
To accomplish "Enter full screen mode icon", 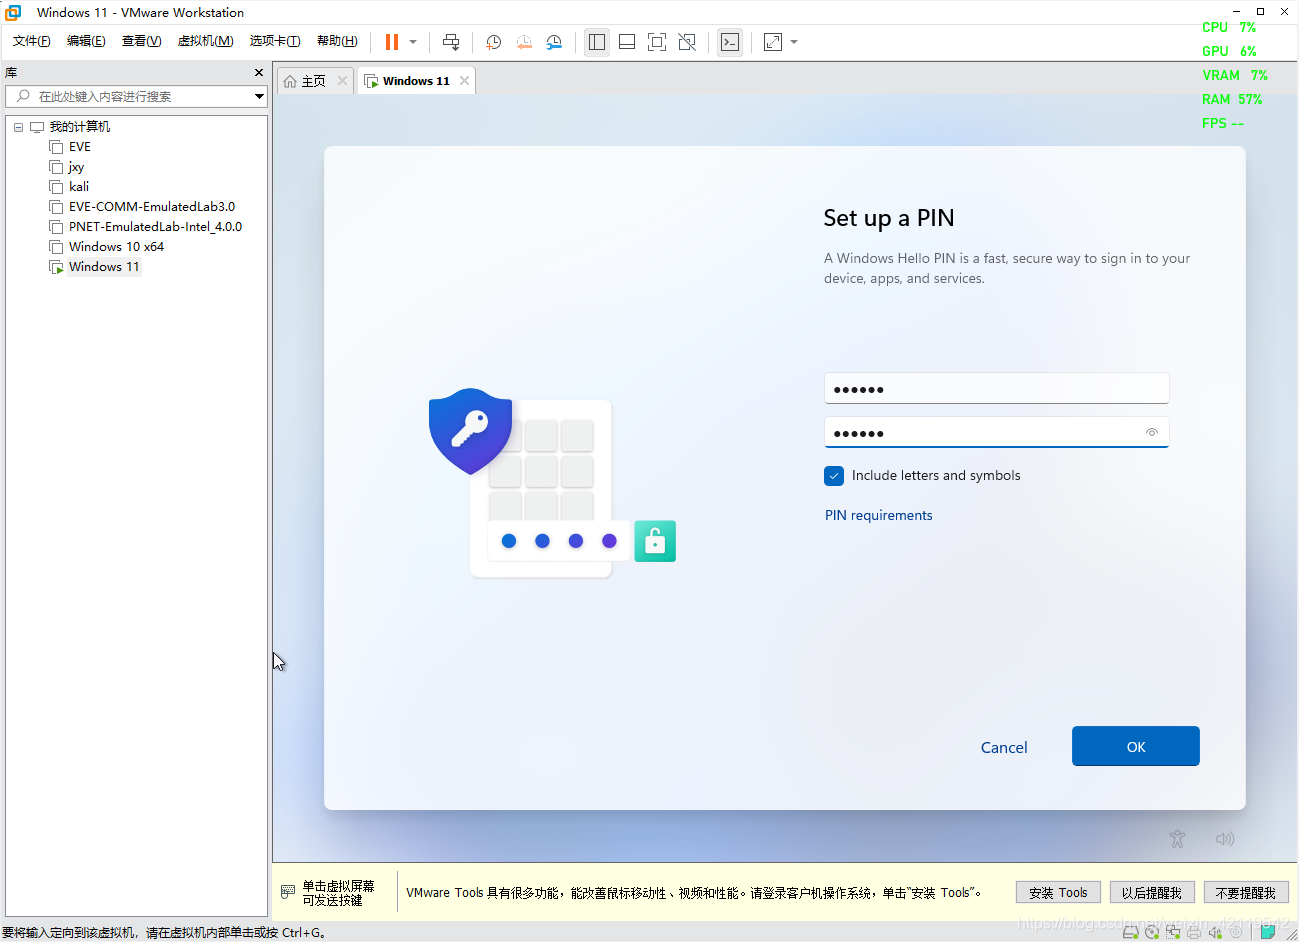I will 657,42.
